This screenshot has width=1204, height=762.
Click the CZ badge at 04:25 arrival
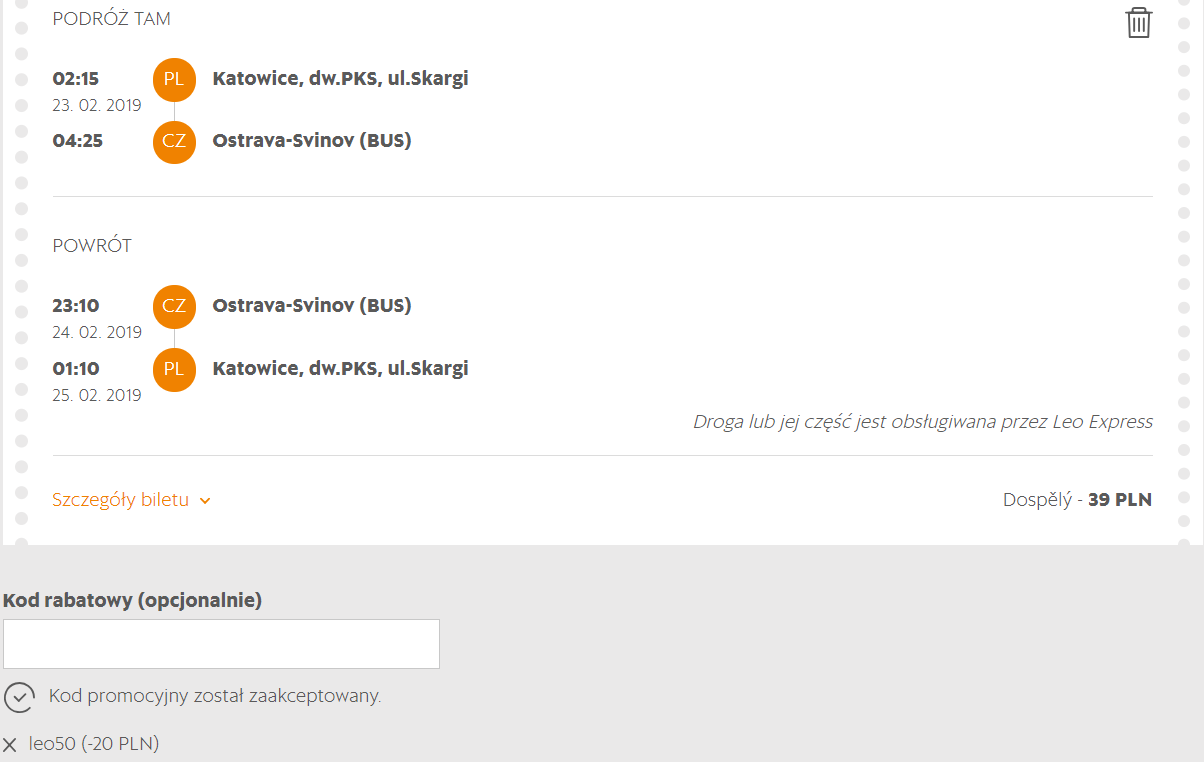click(174, 141)
